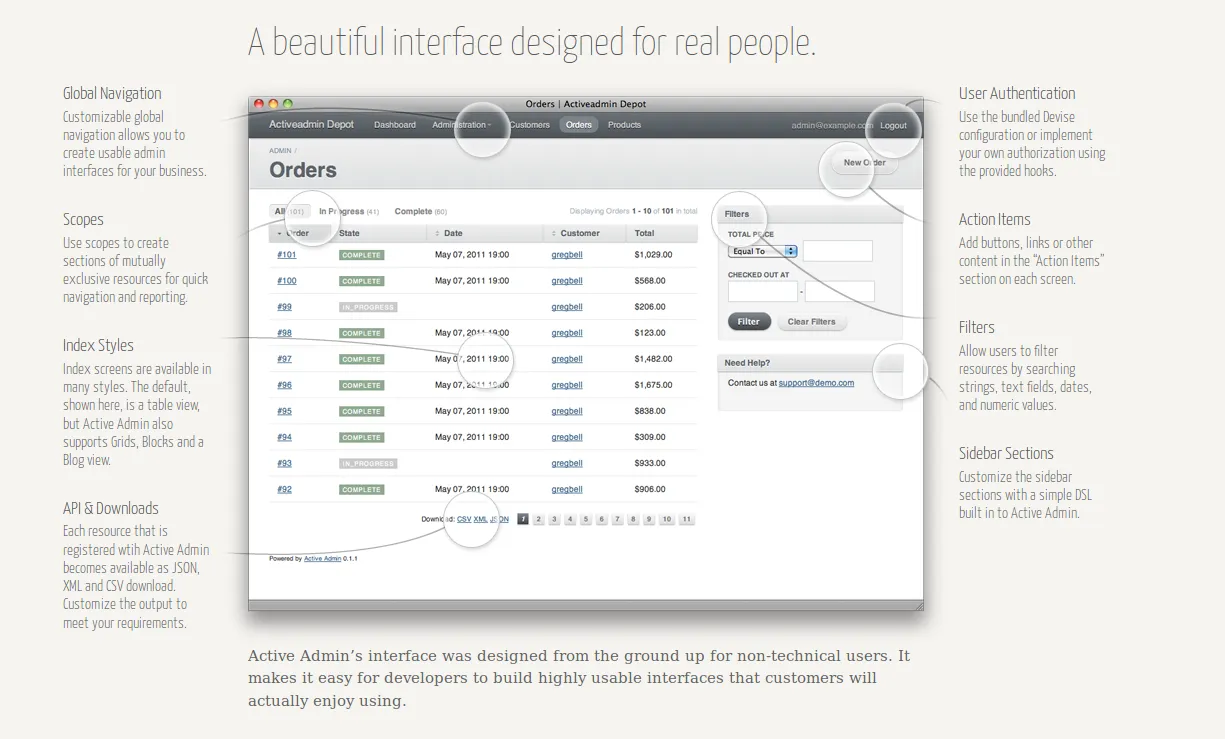The width and height of the screenshot is (1225, 739).
Task: Click gregbell in the $1,482.00 row
Action: [567, 359]
